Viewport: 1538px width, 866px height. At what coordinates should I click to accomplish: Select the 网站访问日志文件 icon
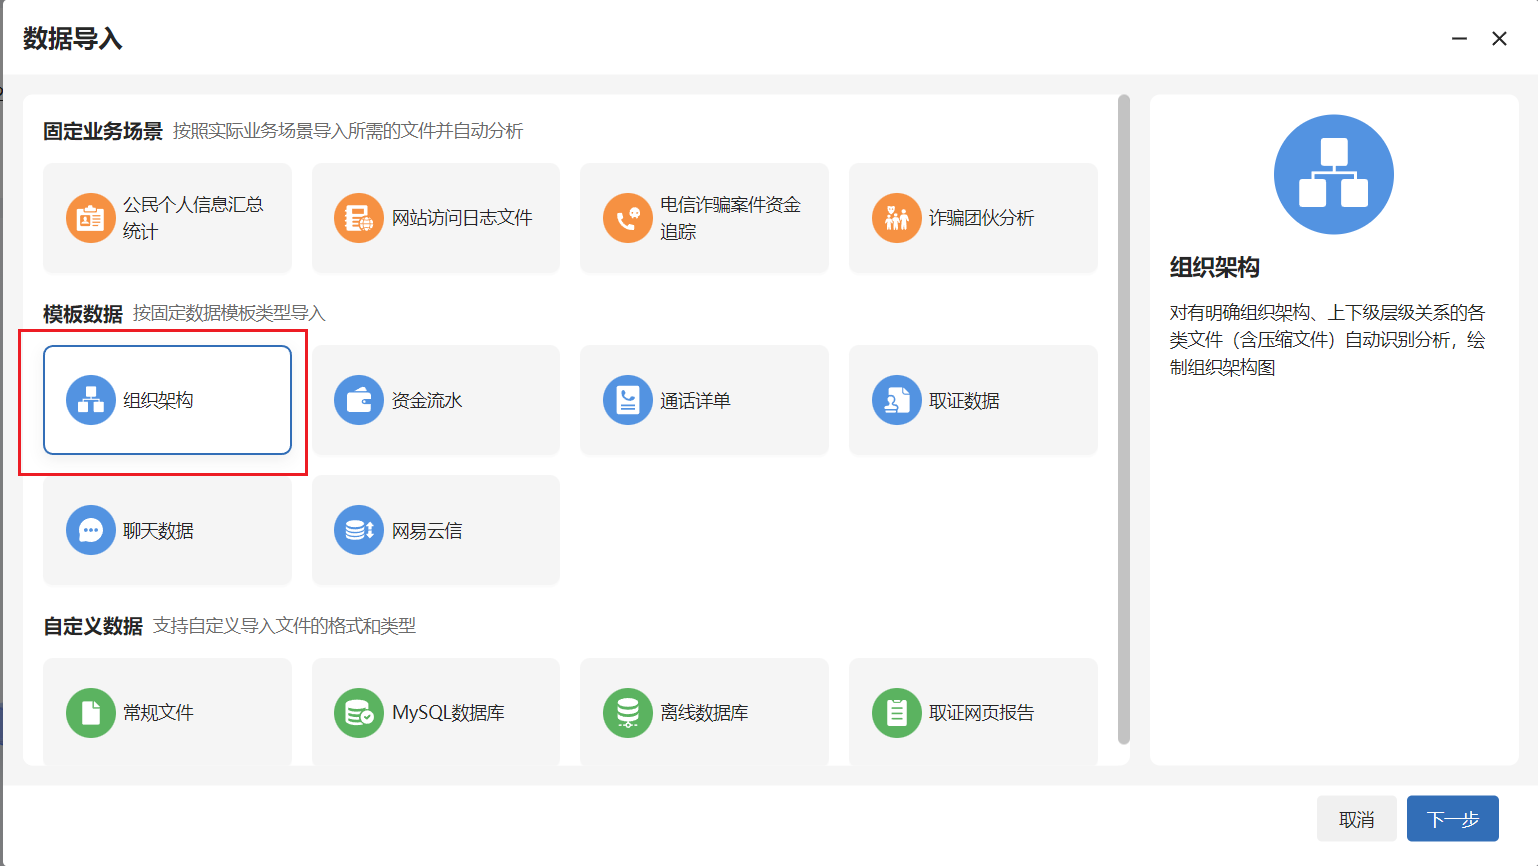(x=358, y=218)
